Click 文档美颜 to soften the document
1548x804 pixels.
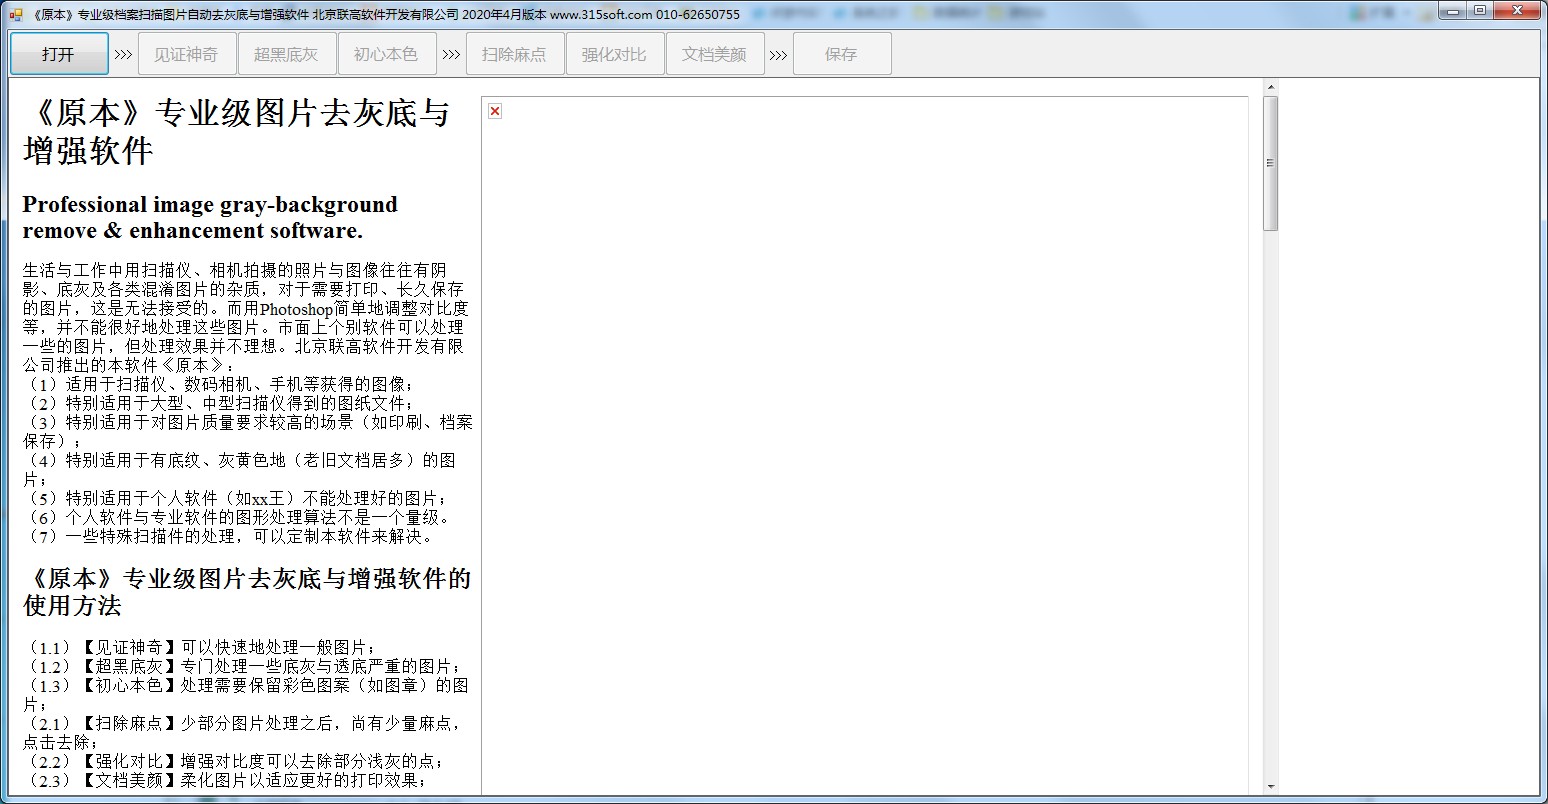tap(714, 53)
